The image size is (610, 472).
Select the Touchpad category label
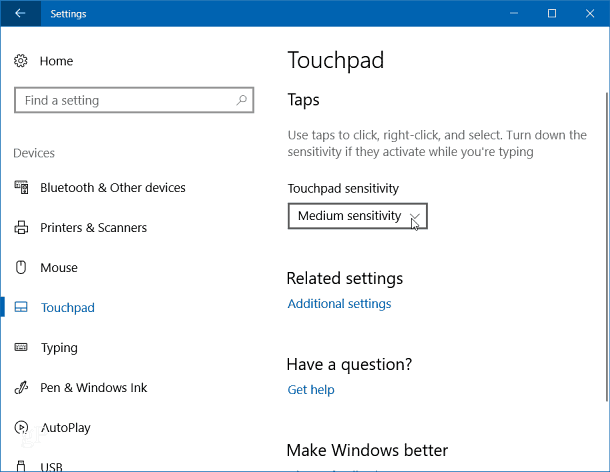click(x=68, y=307)
